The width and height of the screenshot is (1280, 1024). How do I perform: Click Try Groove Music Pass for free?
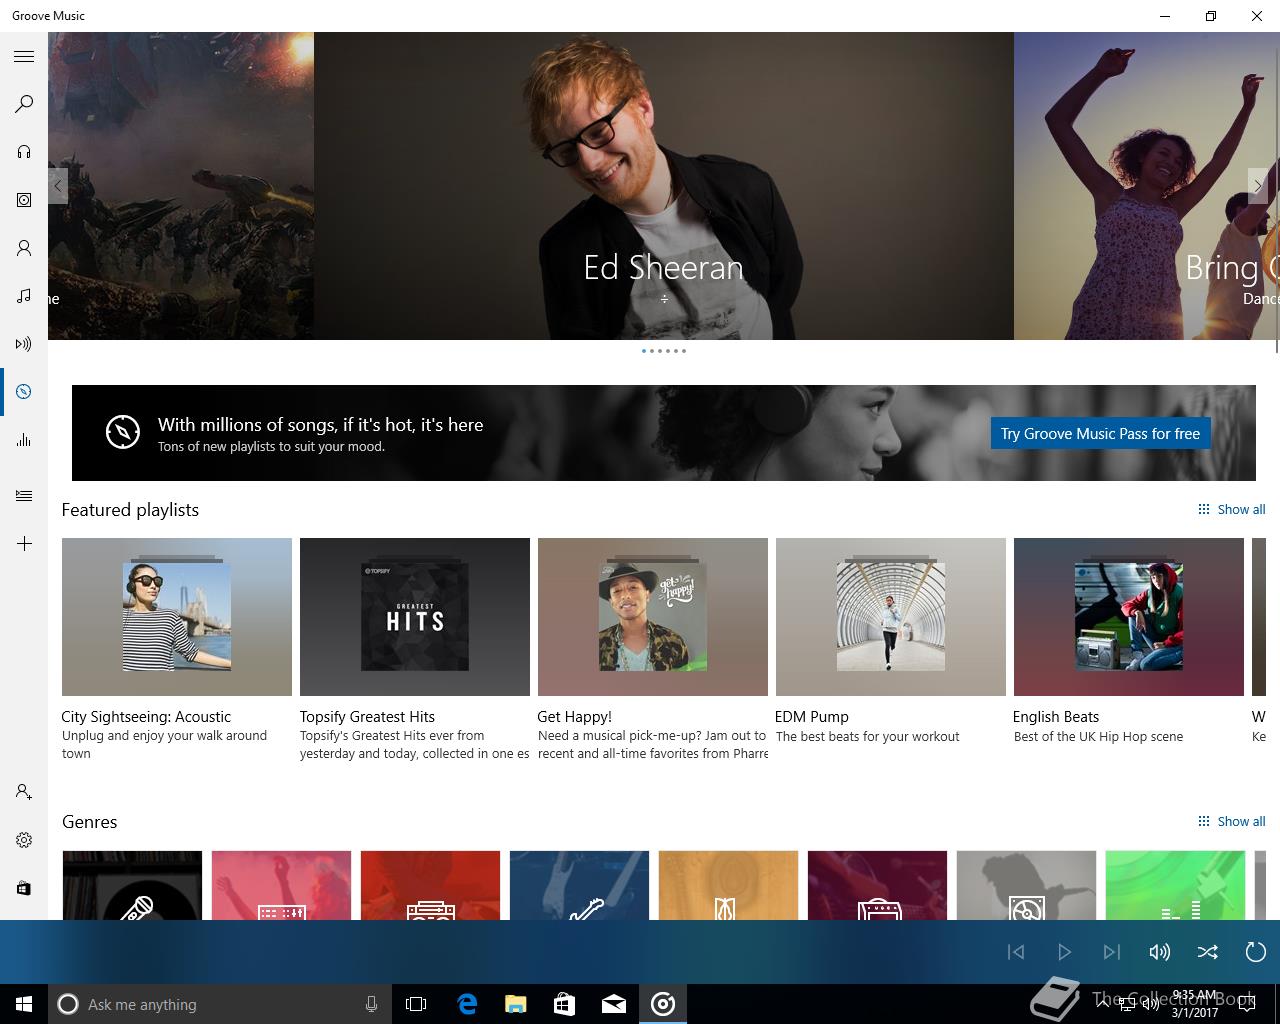[x=1101, y=433]
